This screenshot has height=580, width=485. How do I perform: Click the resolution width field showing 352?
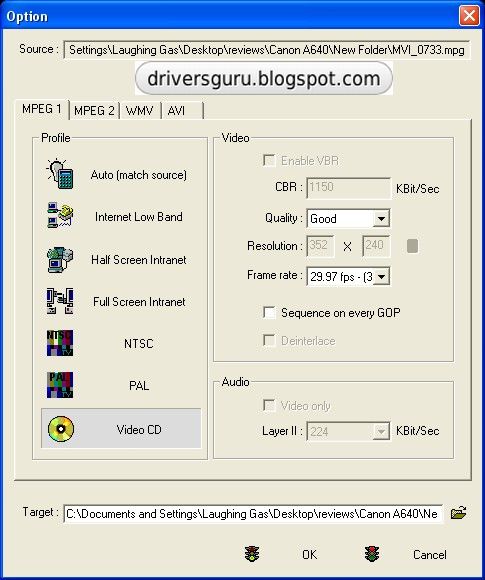(x=320, y=246)
